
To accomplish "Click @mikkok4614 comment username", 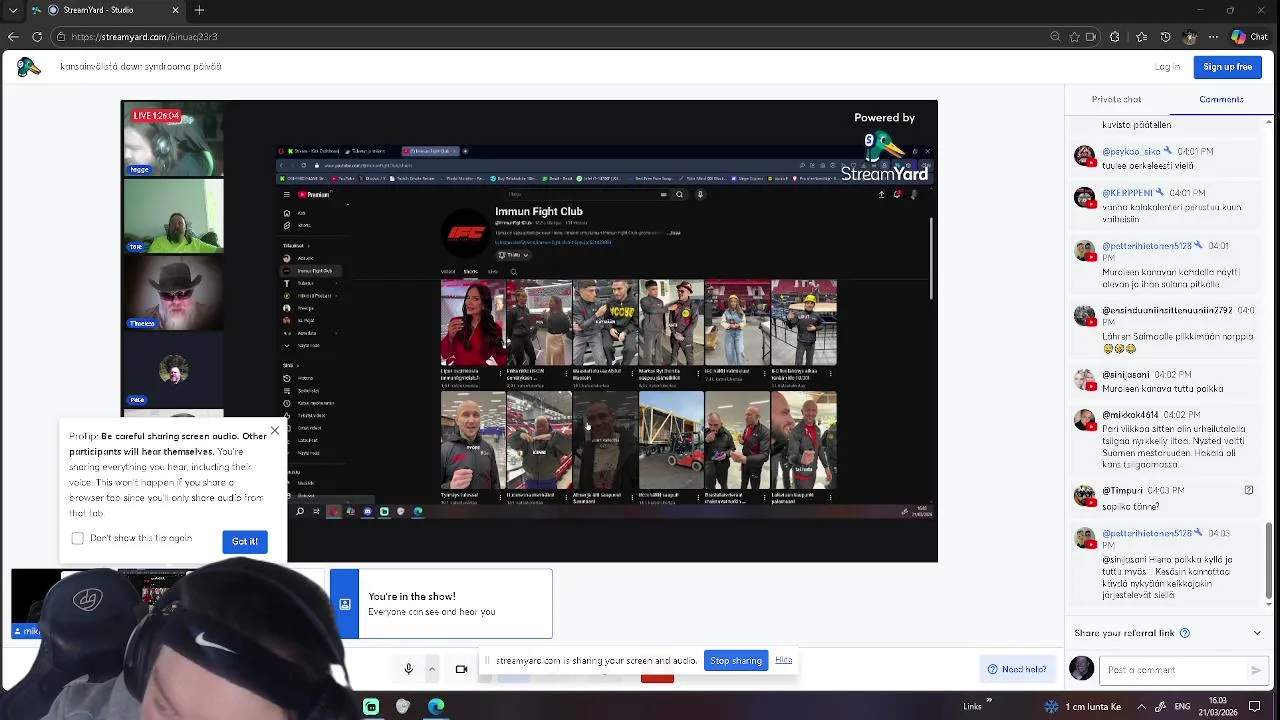I will 1130,415.
